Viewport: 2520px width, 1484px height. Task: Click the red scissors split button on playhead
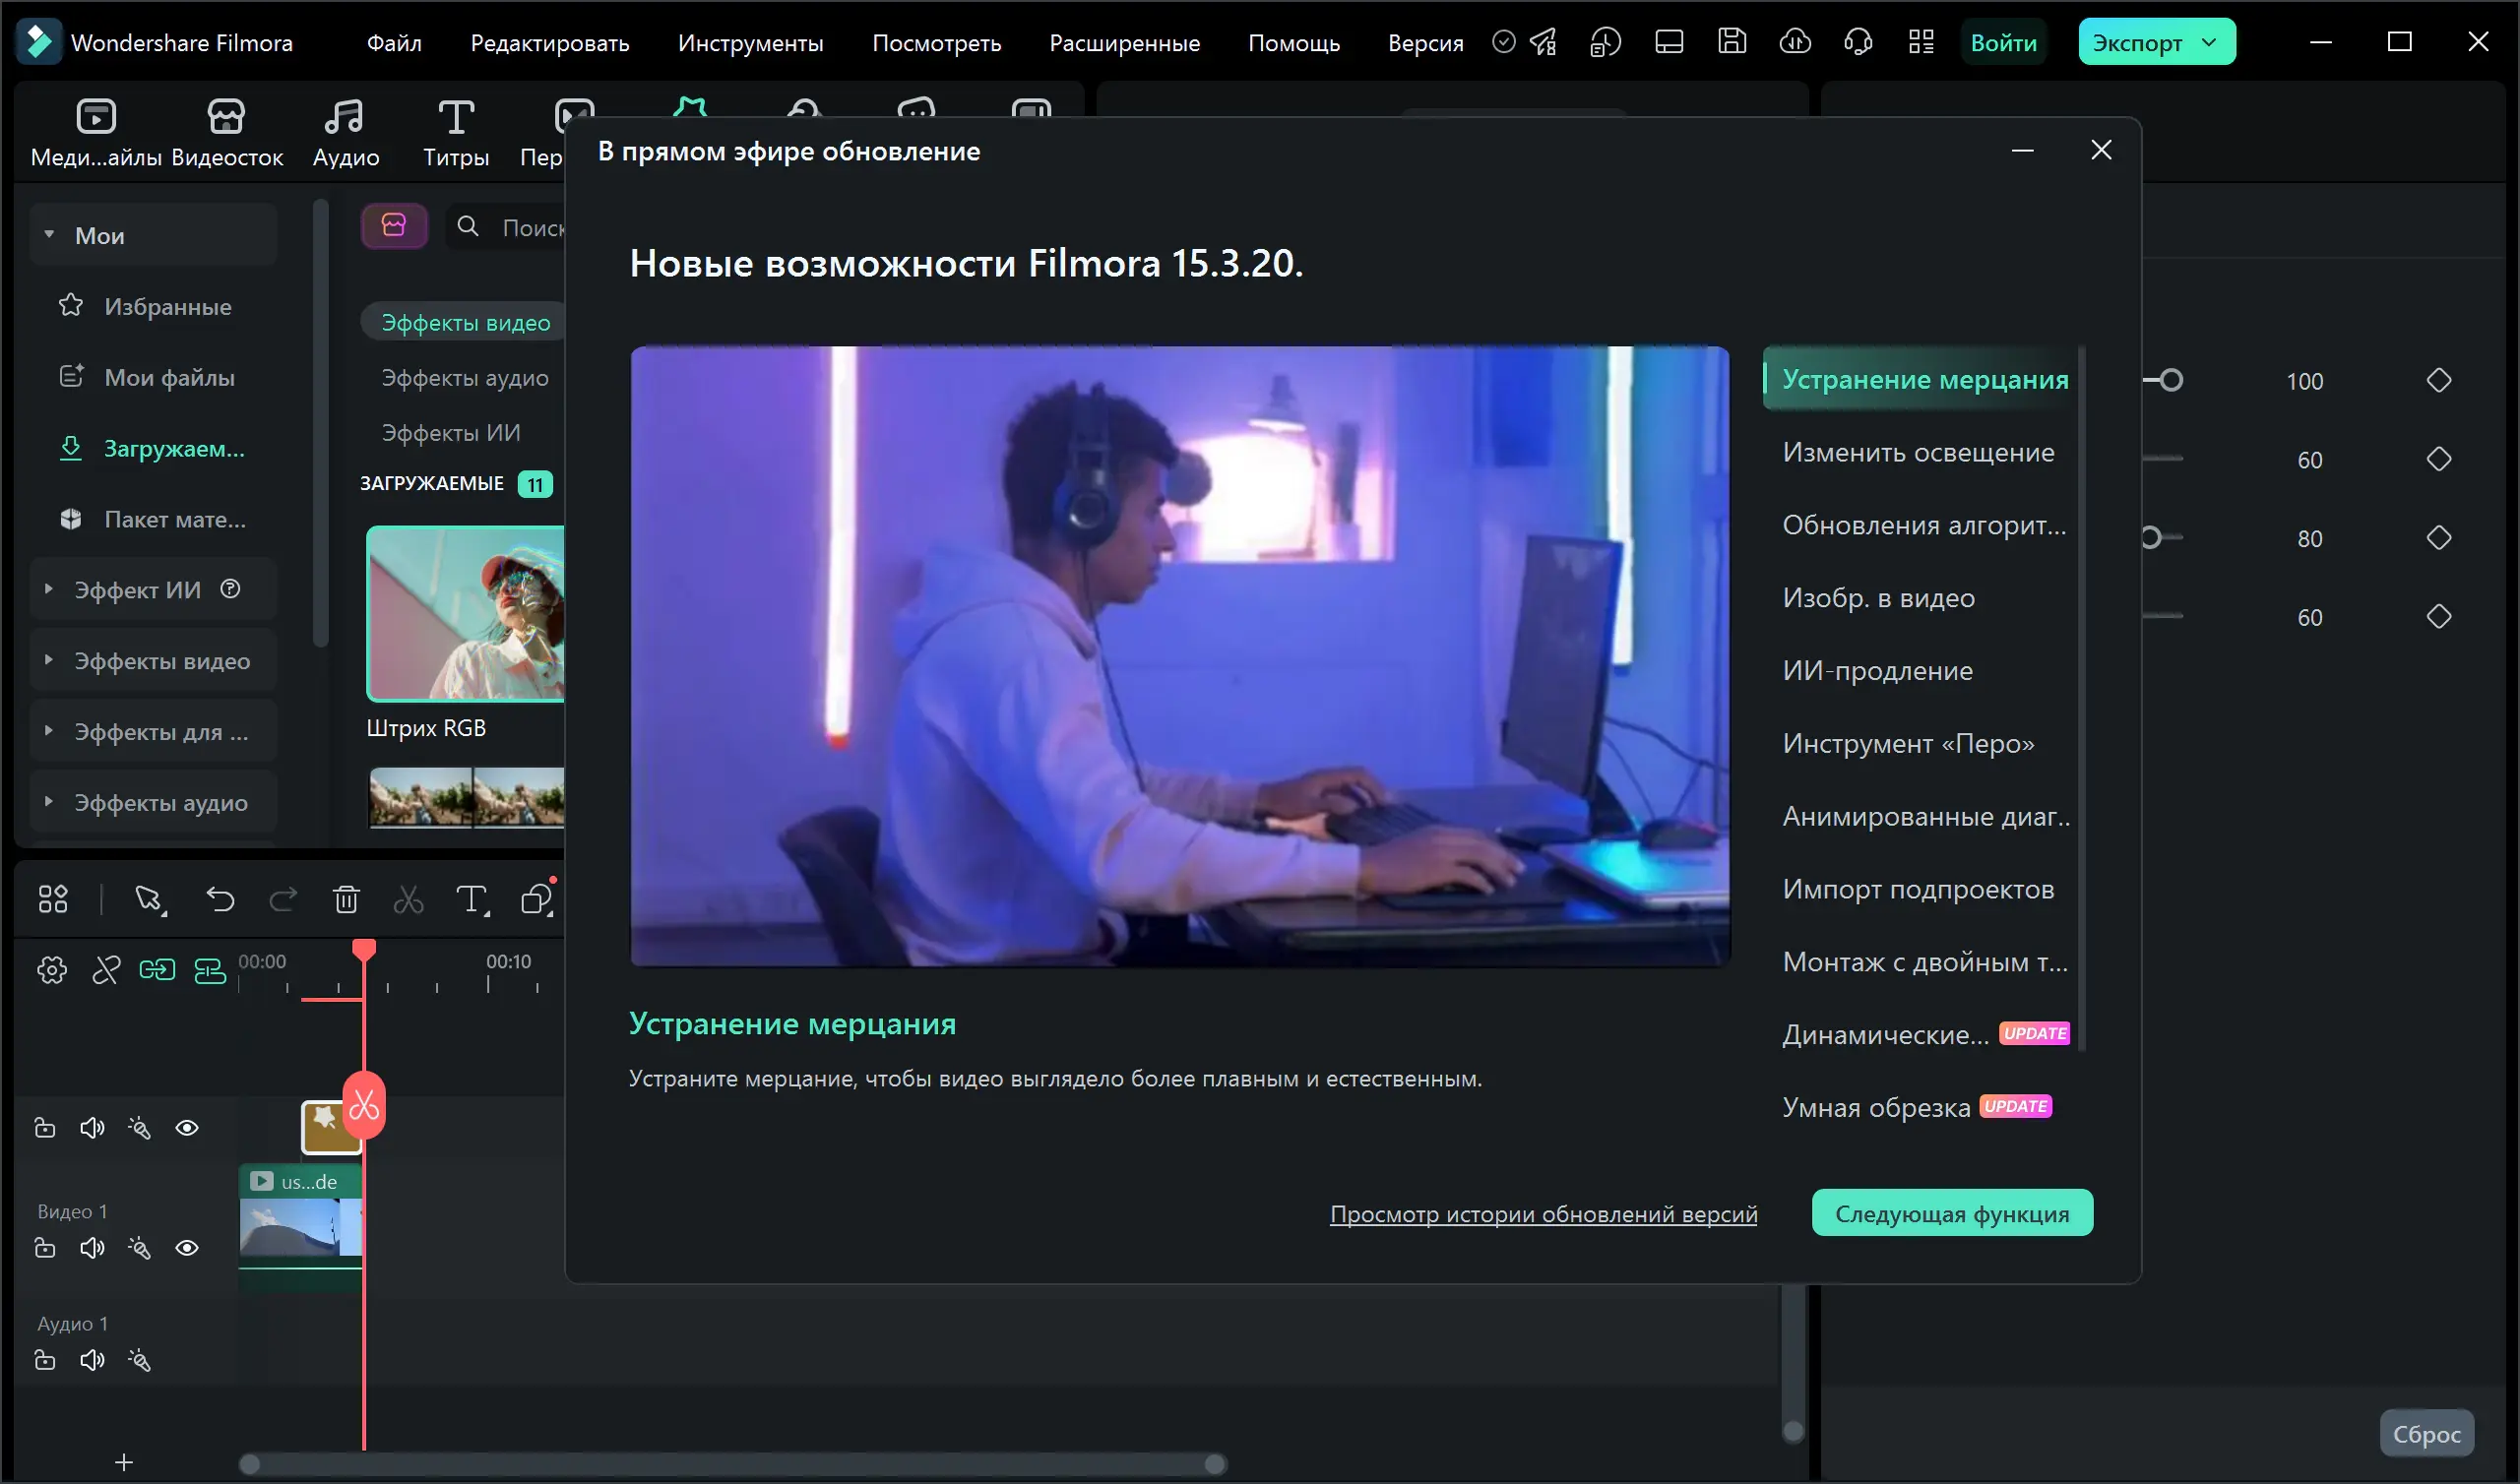click(x=364, y=1105)
